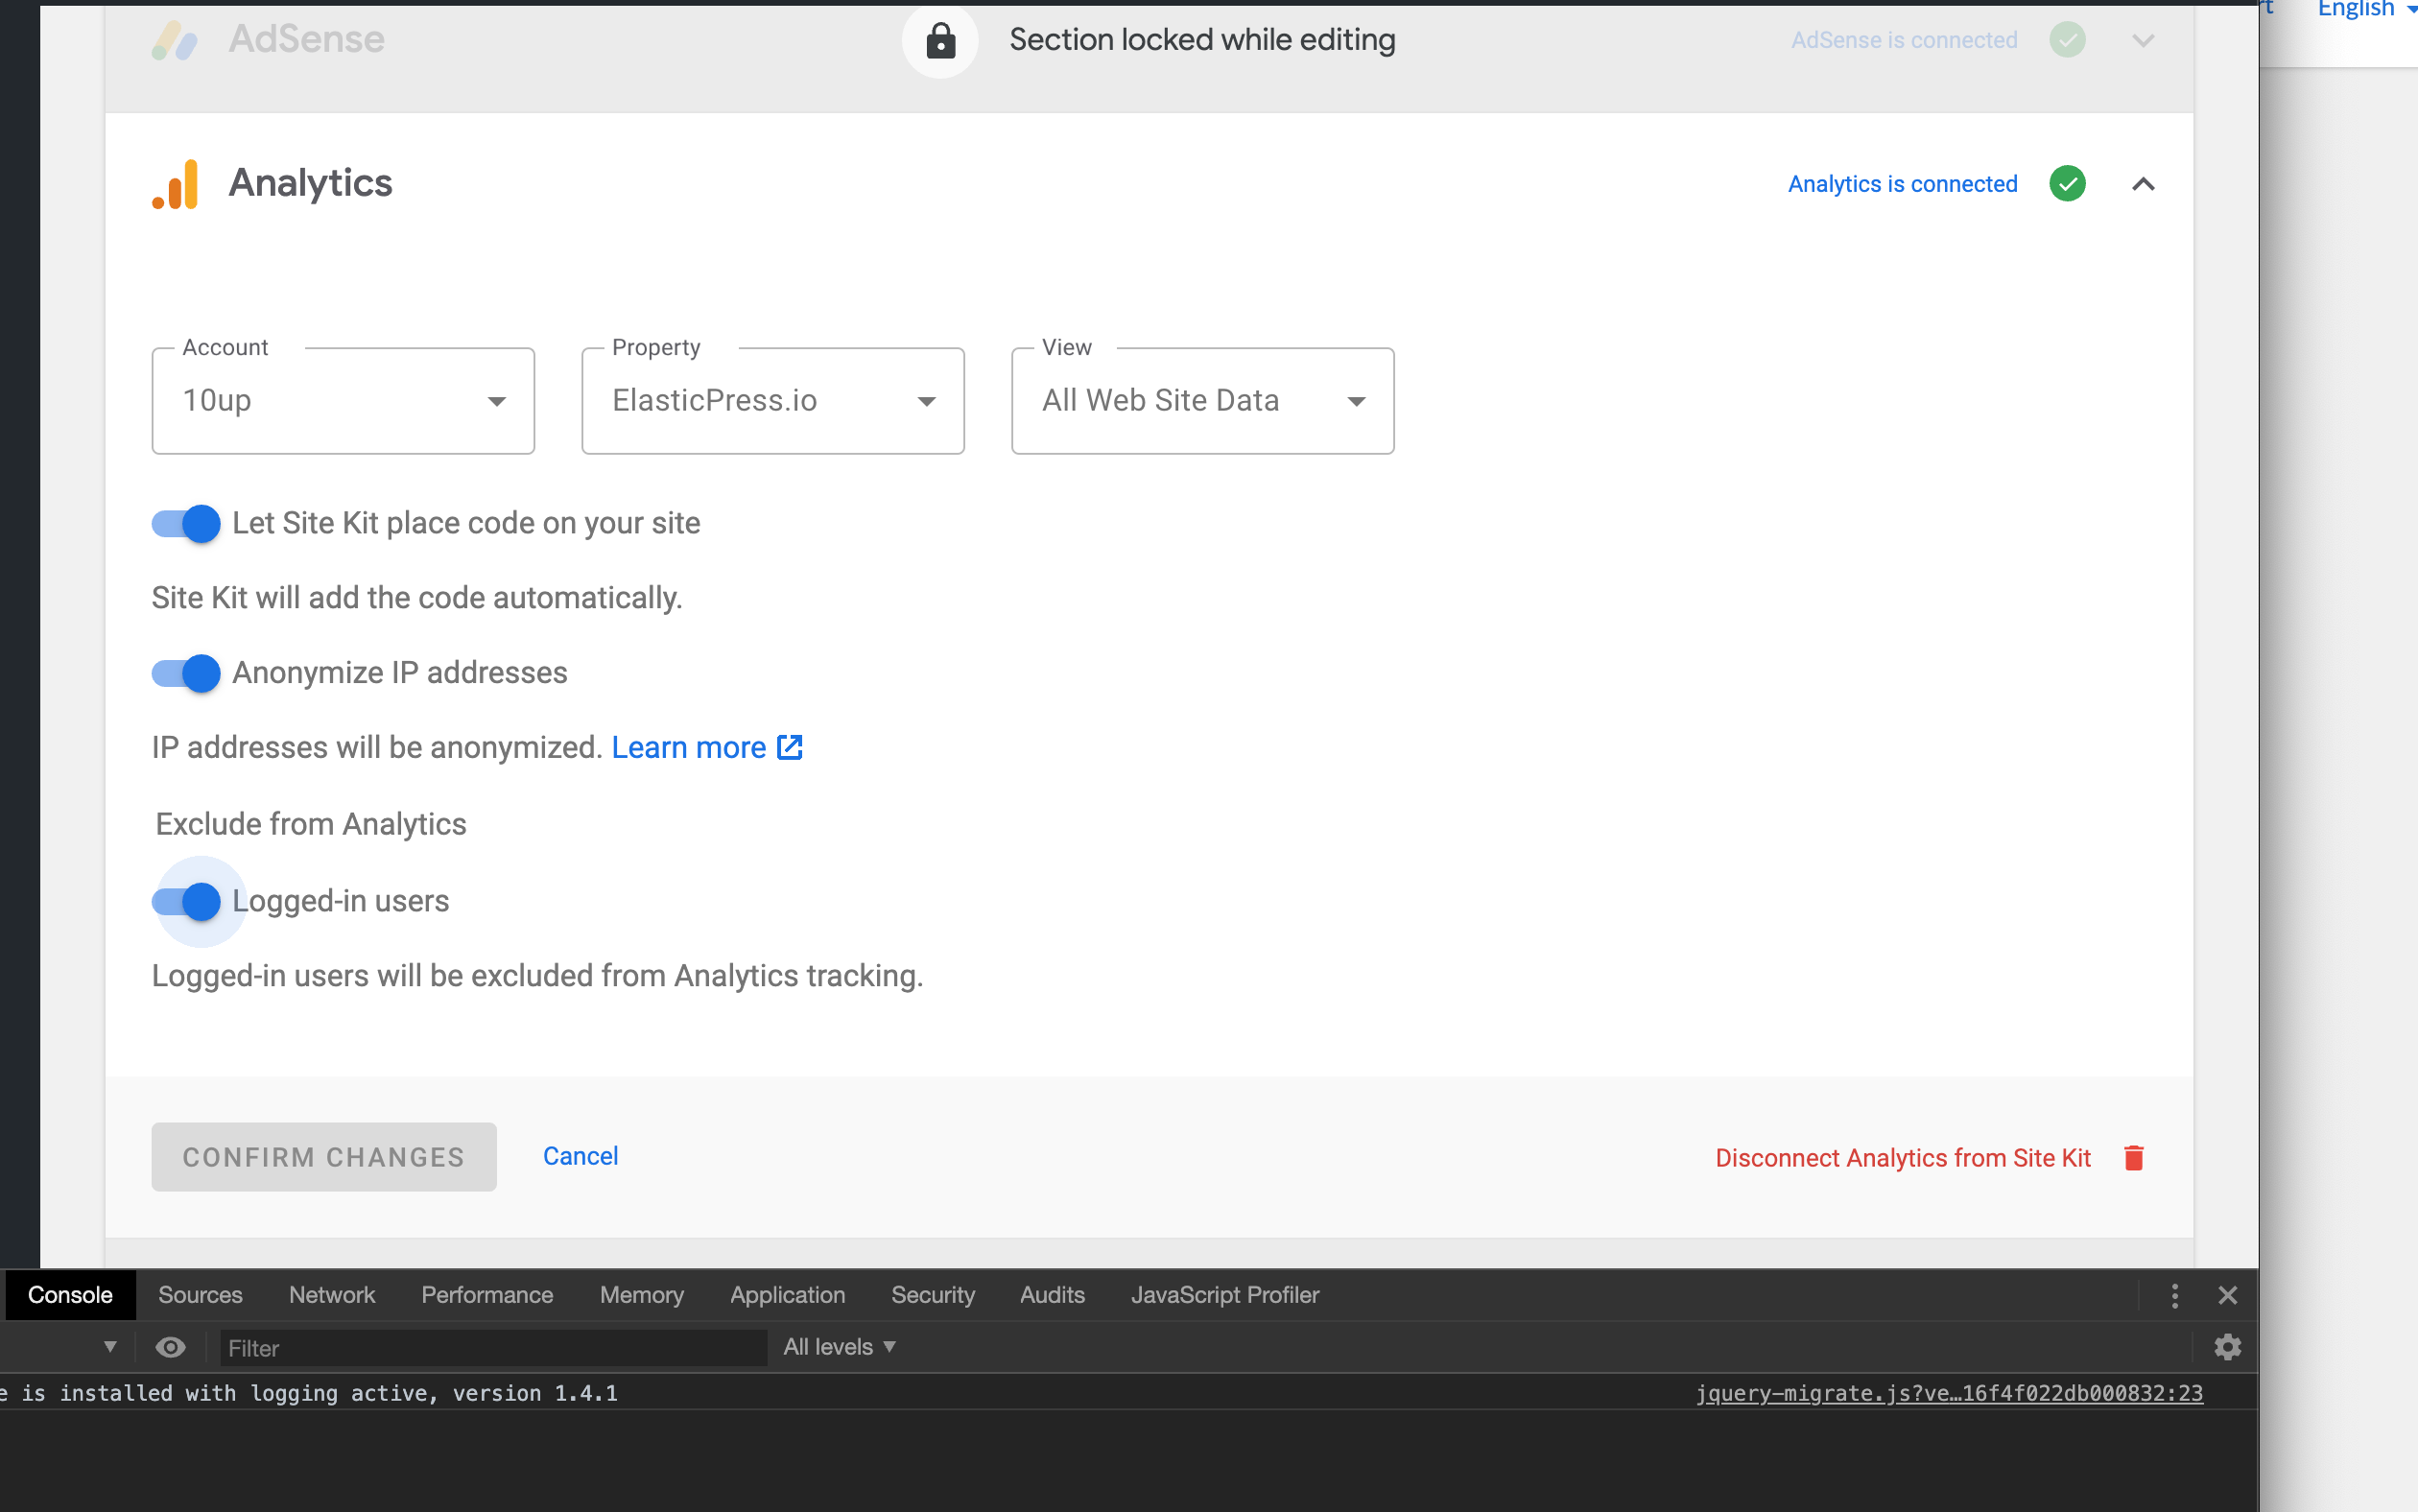Screen dimensions: 2418x1512
Task: Click the Analytics is connected link
Action: coord(1902,184)
